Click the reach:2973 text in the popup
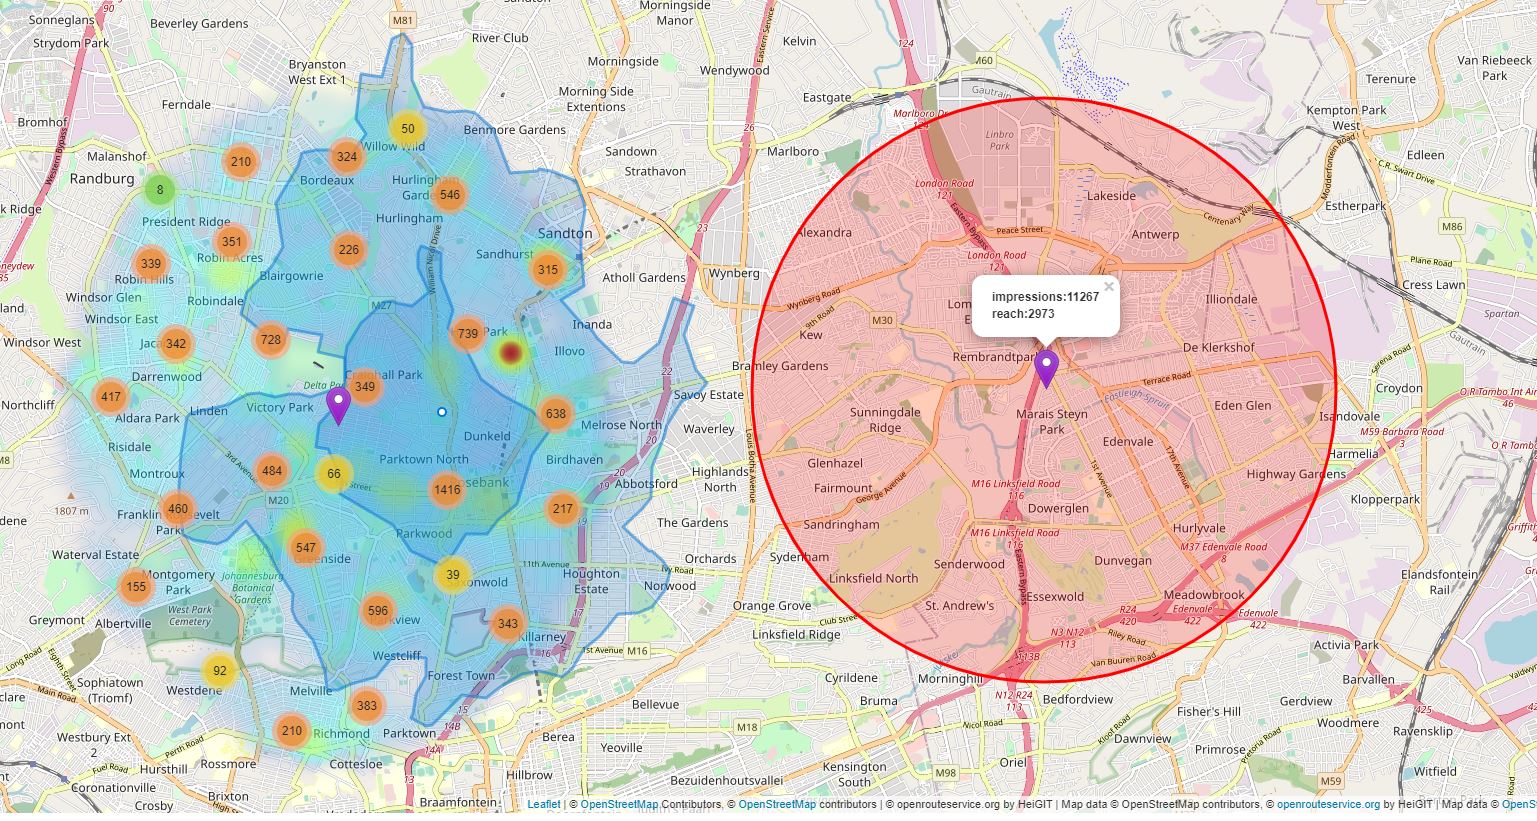This screenshot has width=1537, height=821. (1023, 314)
